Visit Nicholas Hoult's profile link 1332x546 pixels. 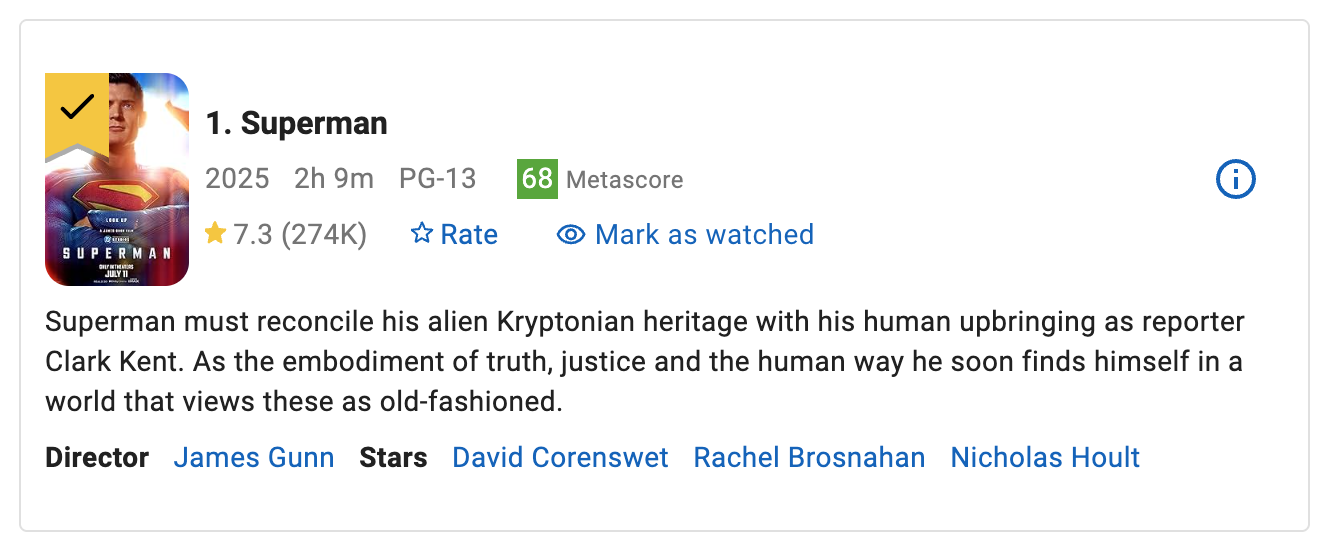1045,458
